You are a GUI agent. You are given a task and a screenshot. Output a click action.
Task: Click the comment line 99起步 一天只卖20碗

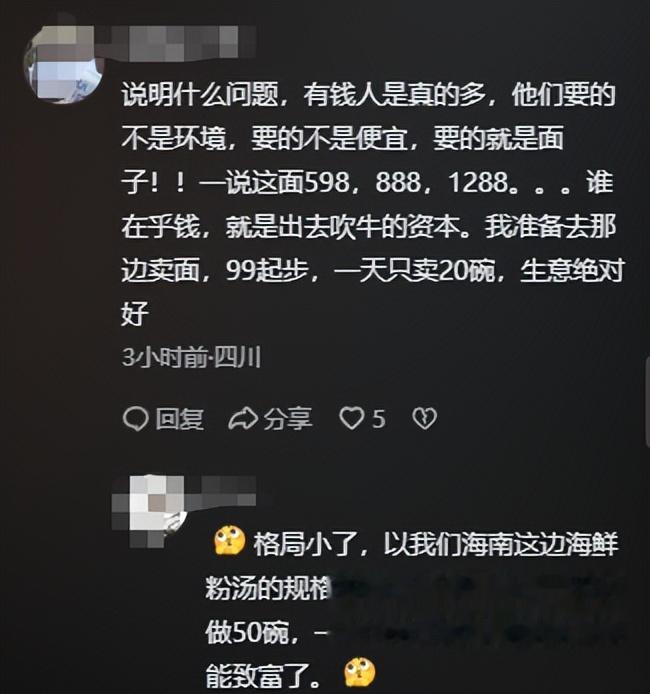(372, 270)
